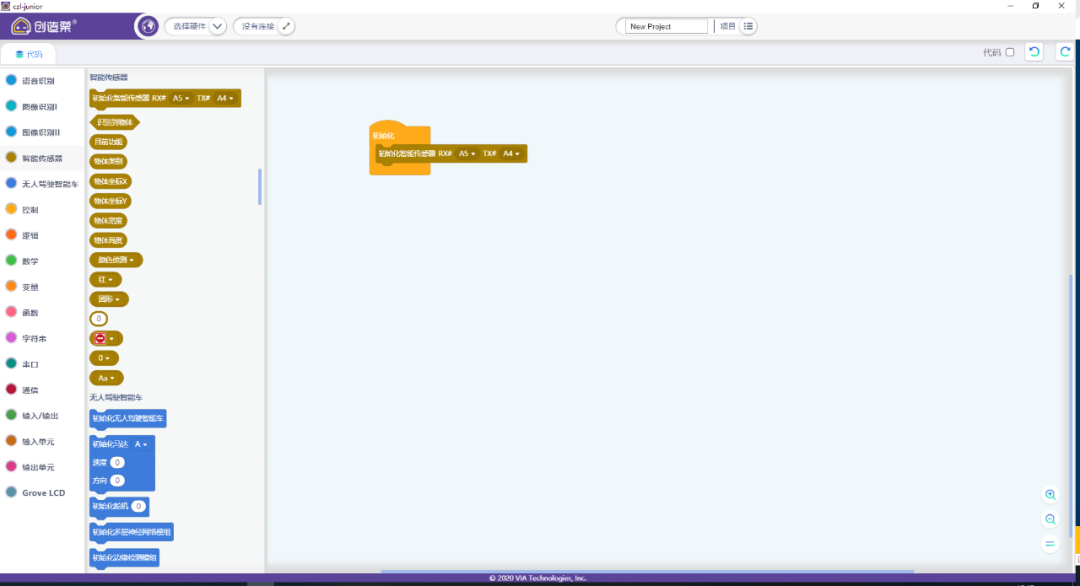
Task: Click the undo arrow icon
Action: tap(1034, 52)
